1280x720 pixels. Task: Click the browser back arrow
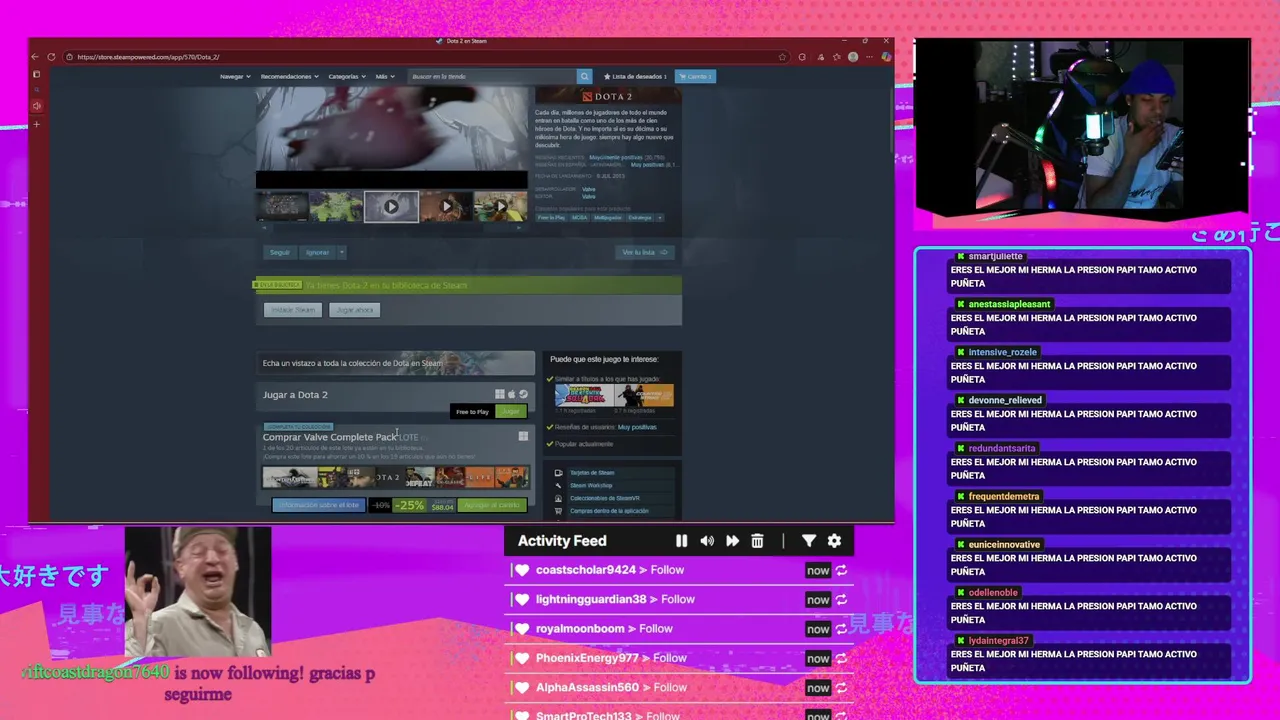click(35, 57)
